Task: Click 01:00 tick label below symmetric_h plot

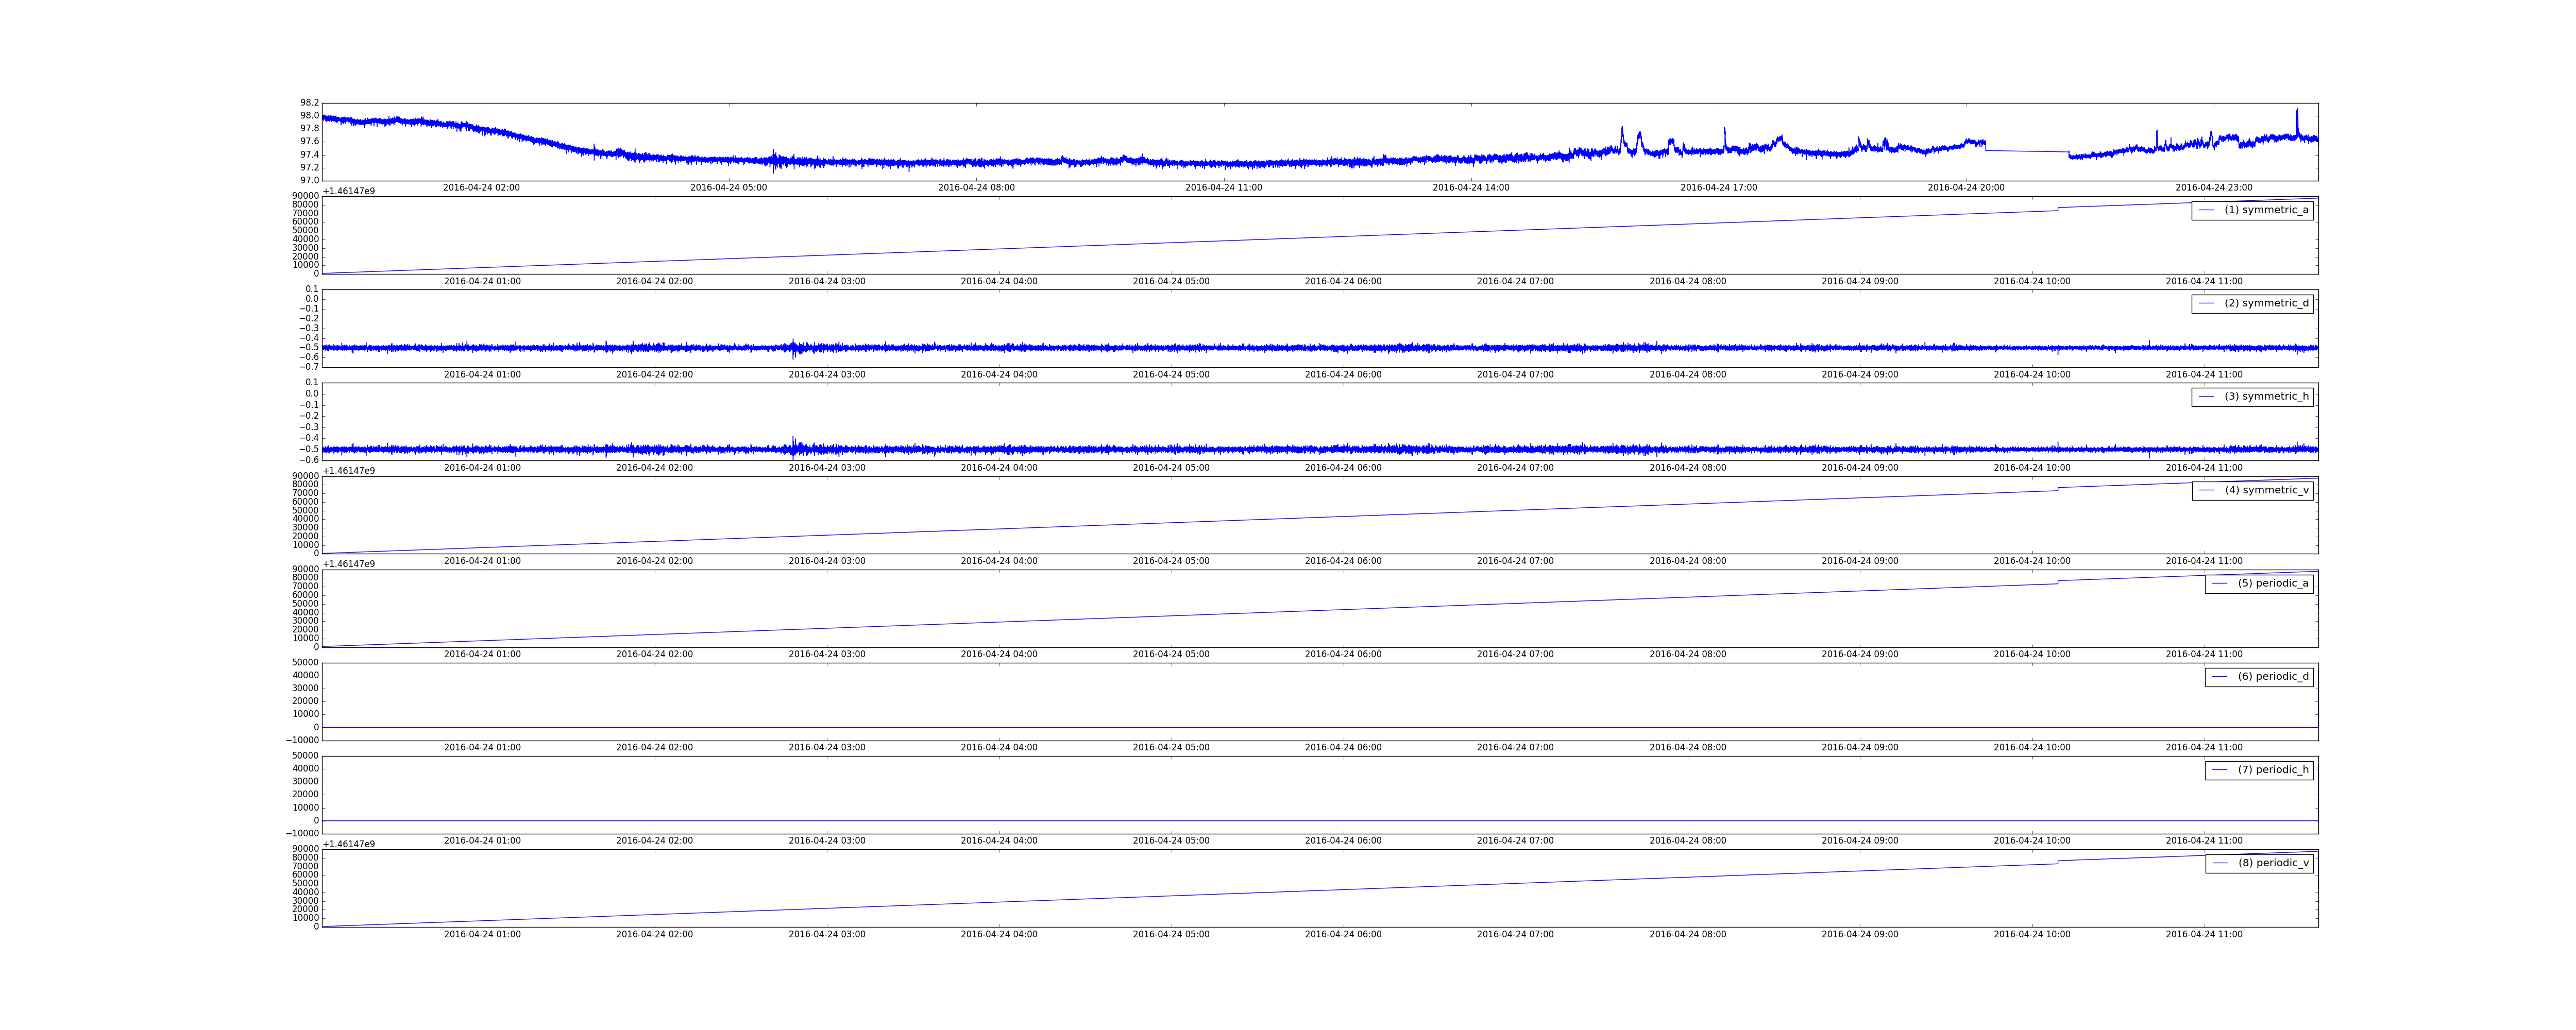Action: (x=482, y=468)
